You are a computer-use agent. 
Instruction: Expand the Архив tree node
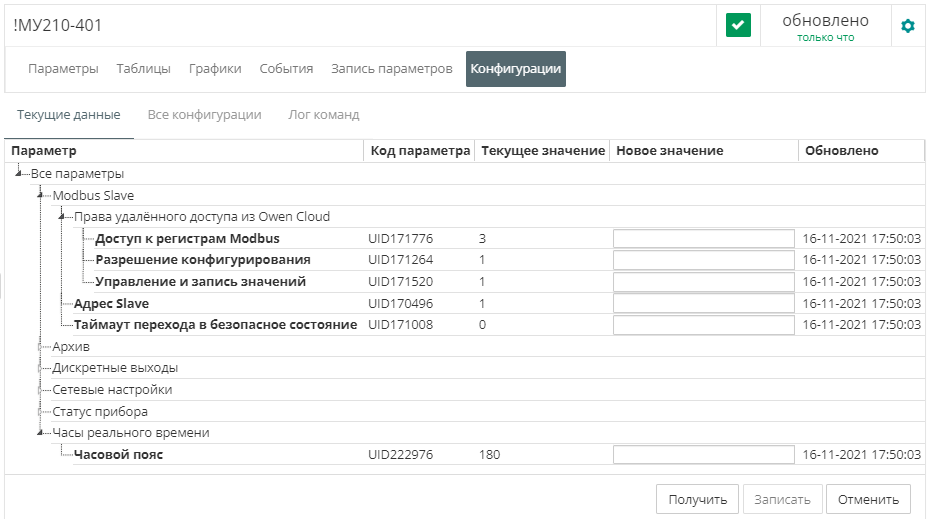[40, 347]
